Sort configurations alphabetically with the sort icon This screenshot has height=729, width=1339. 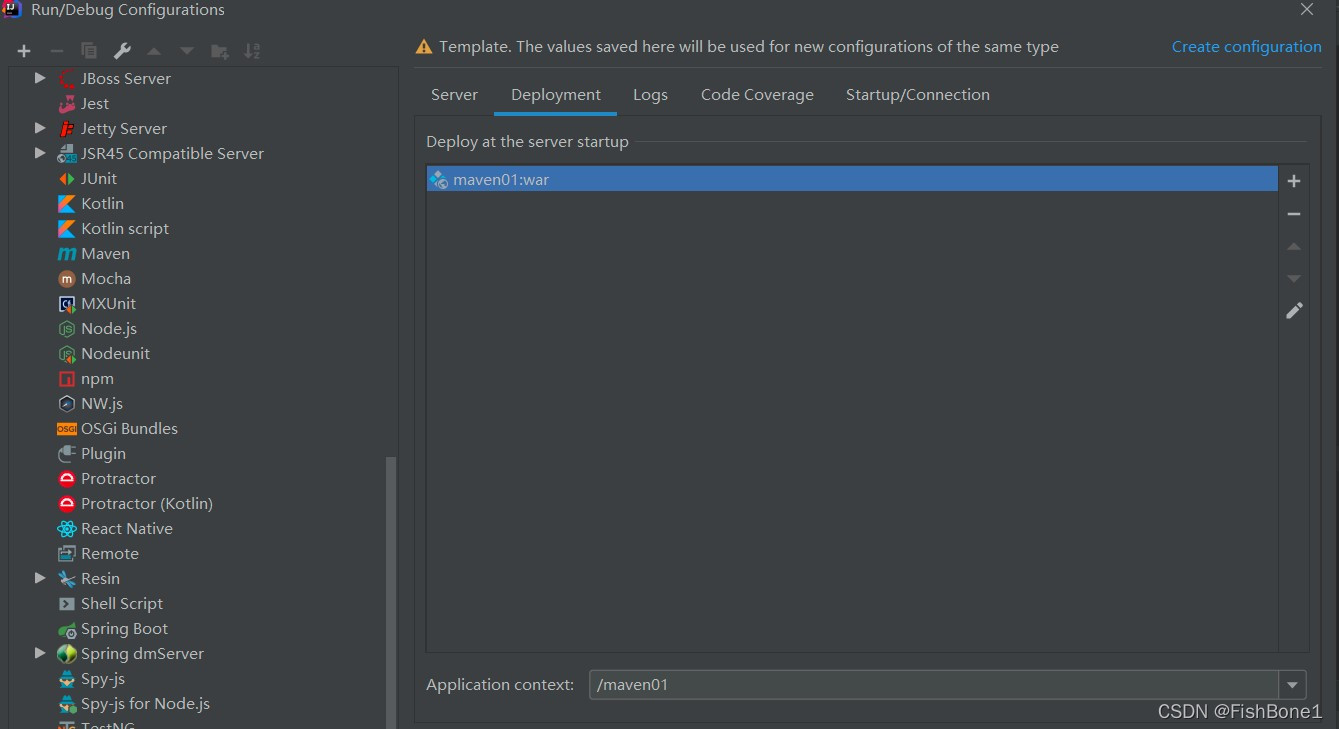pos(252,51)
